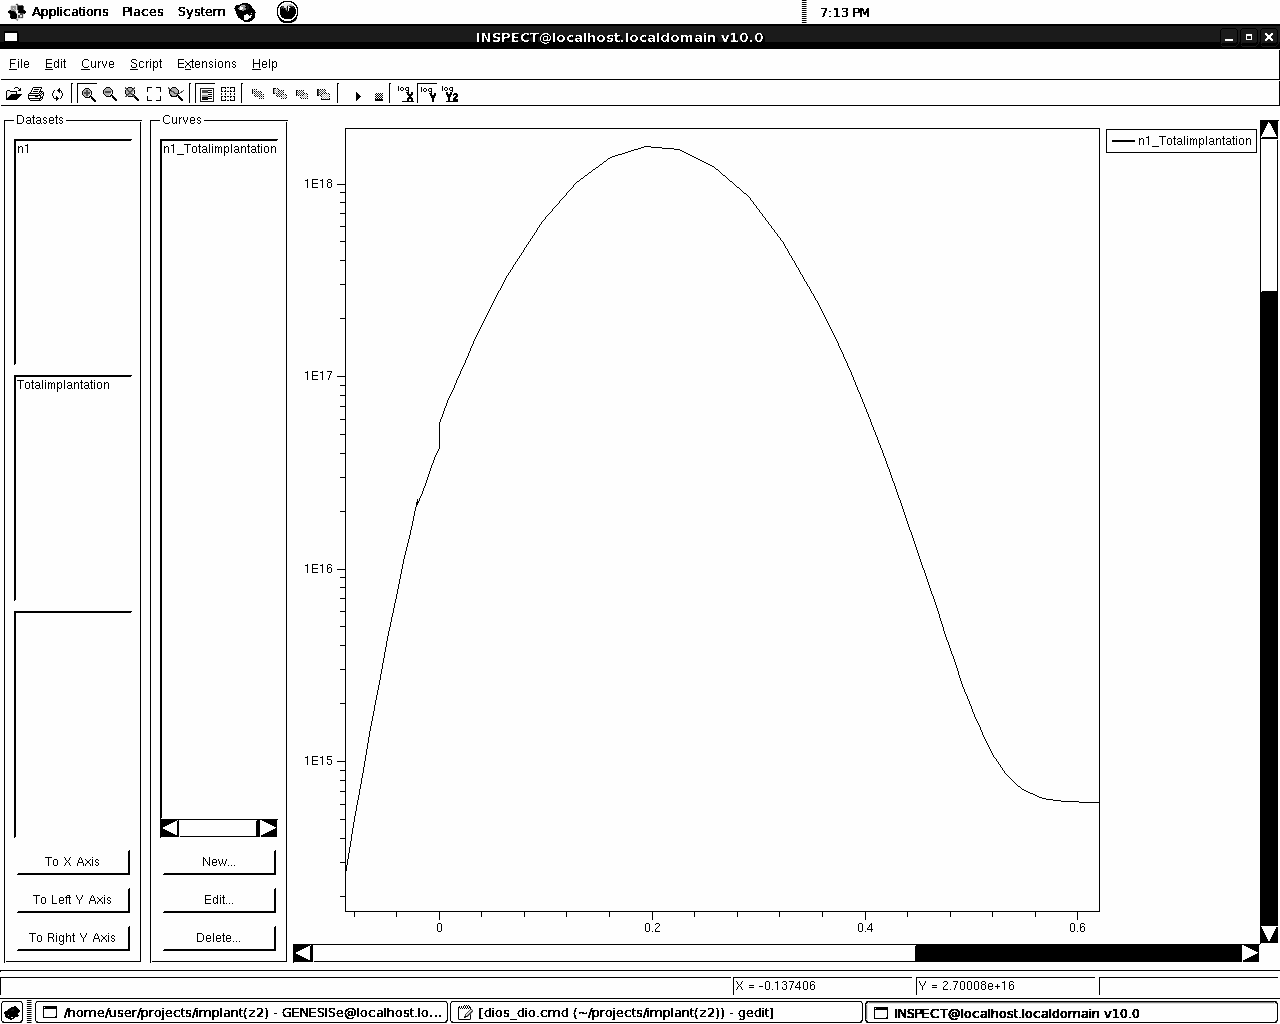The height and width of the screenshot is (1024, 1280).
Task: Select the zoom in magnifier tool
Action: pyautogui.click(x=88, y=94)
